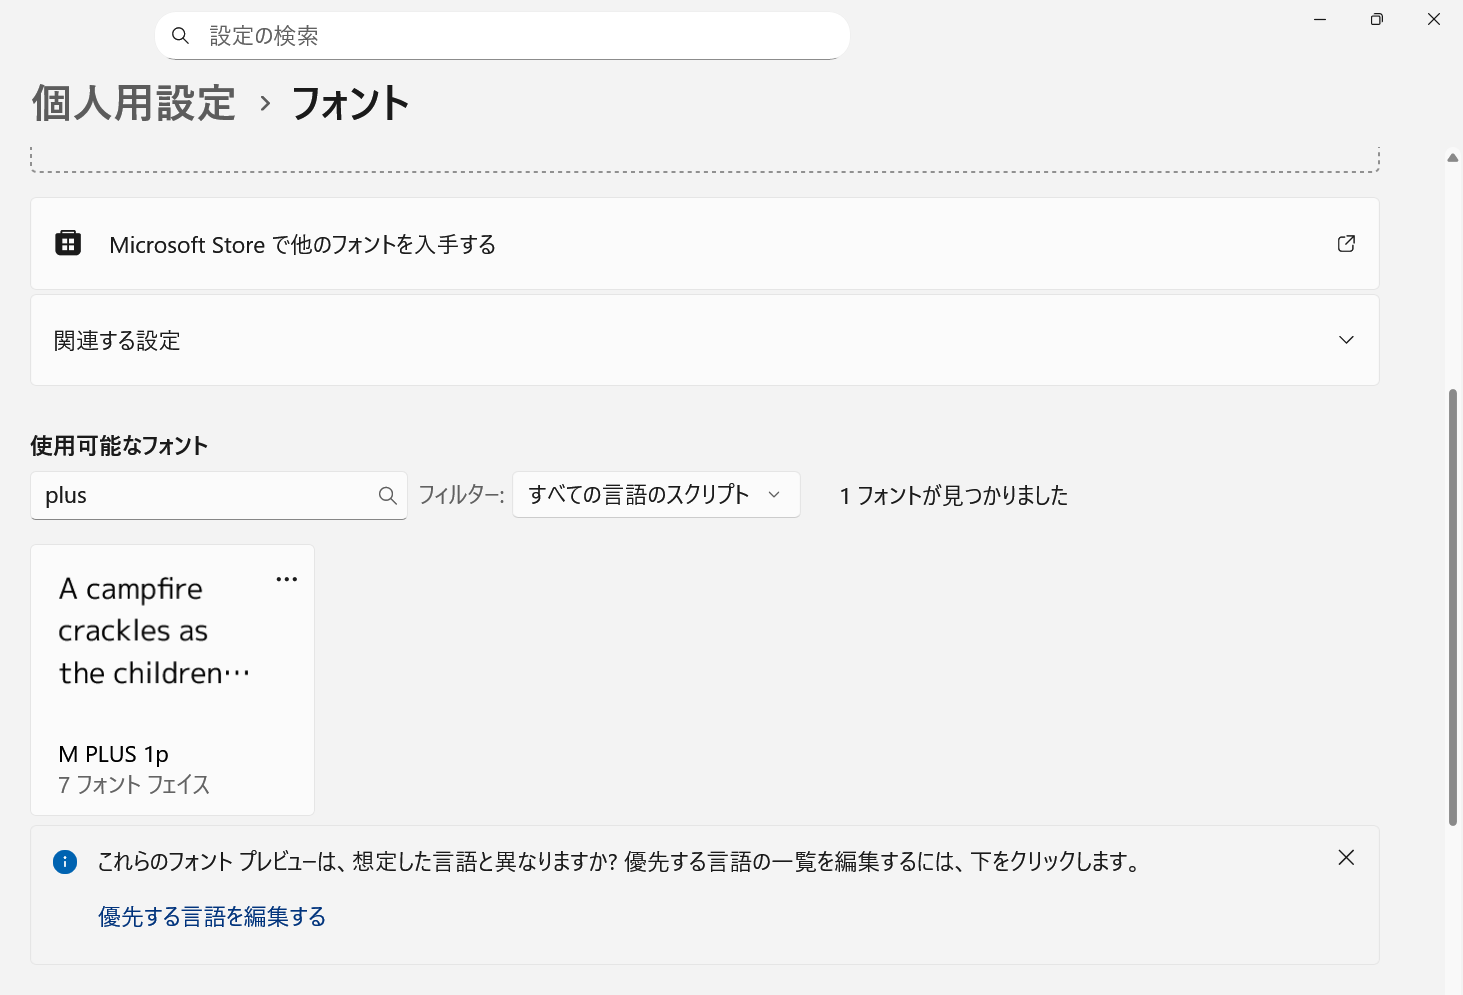Click the external link icon beside Microsoft Store

tap(1346, 243)
